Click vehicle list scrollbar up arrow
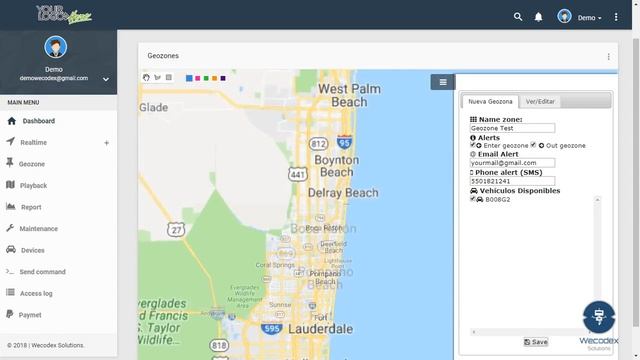Screen dimensions: 640x360 (x=597, y=200)
